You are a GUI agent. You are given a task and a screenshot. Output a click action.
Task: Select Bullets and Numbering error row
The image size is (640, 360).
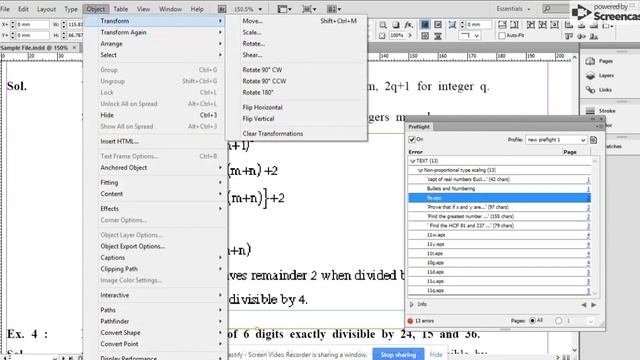(499, 189)
